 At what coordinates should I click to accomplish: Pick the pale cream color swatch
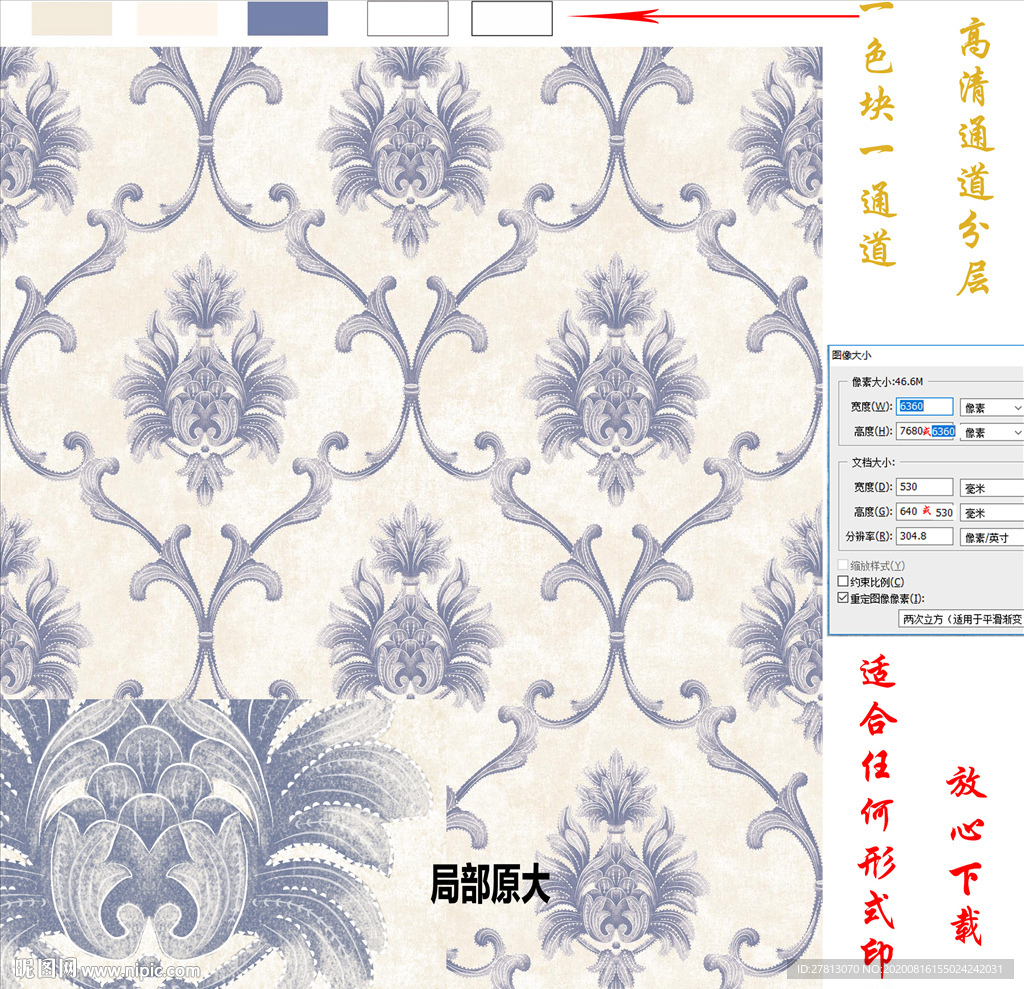coord(177,18)
